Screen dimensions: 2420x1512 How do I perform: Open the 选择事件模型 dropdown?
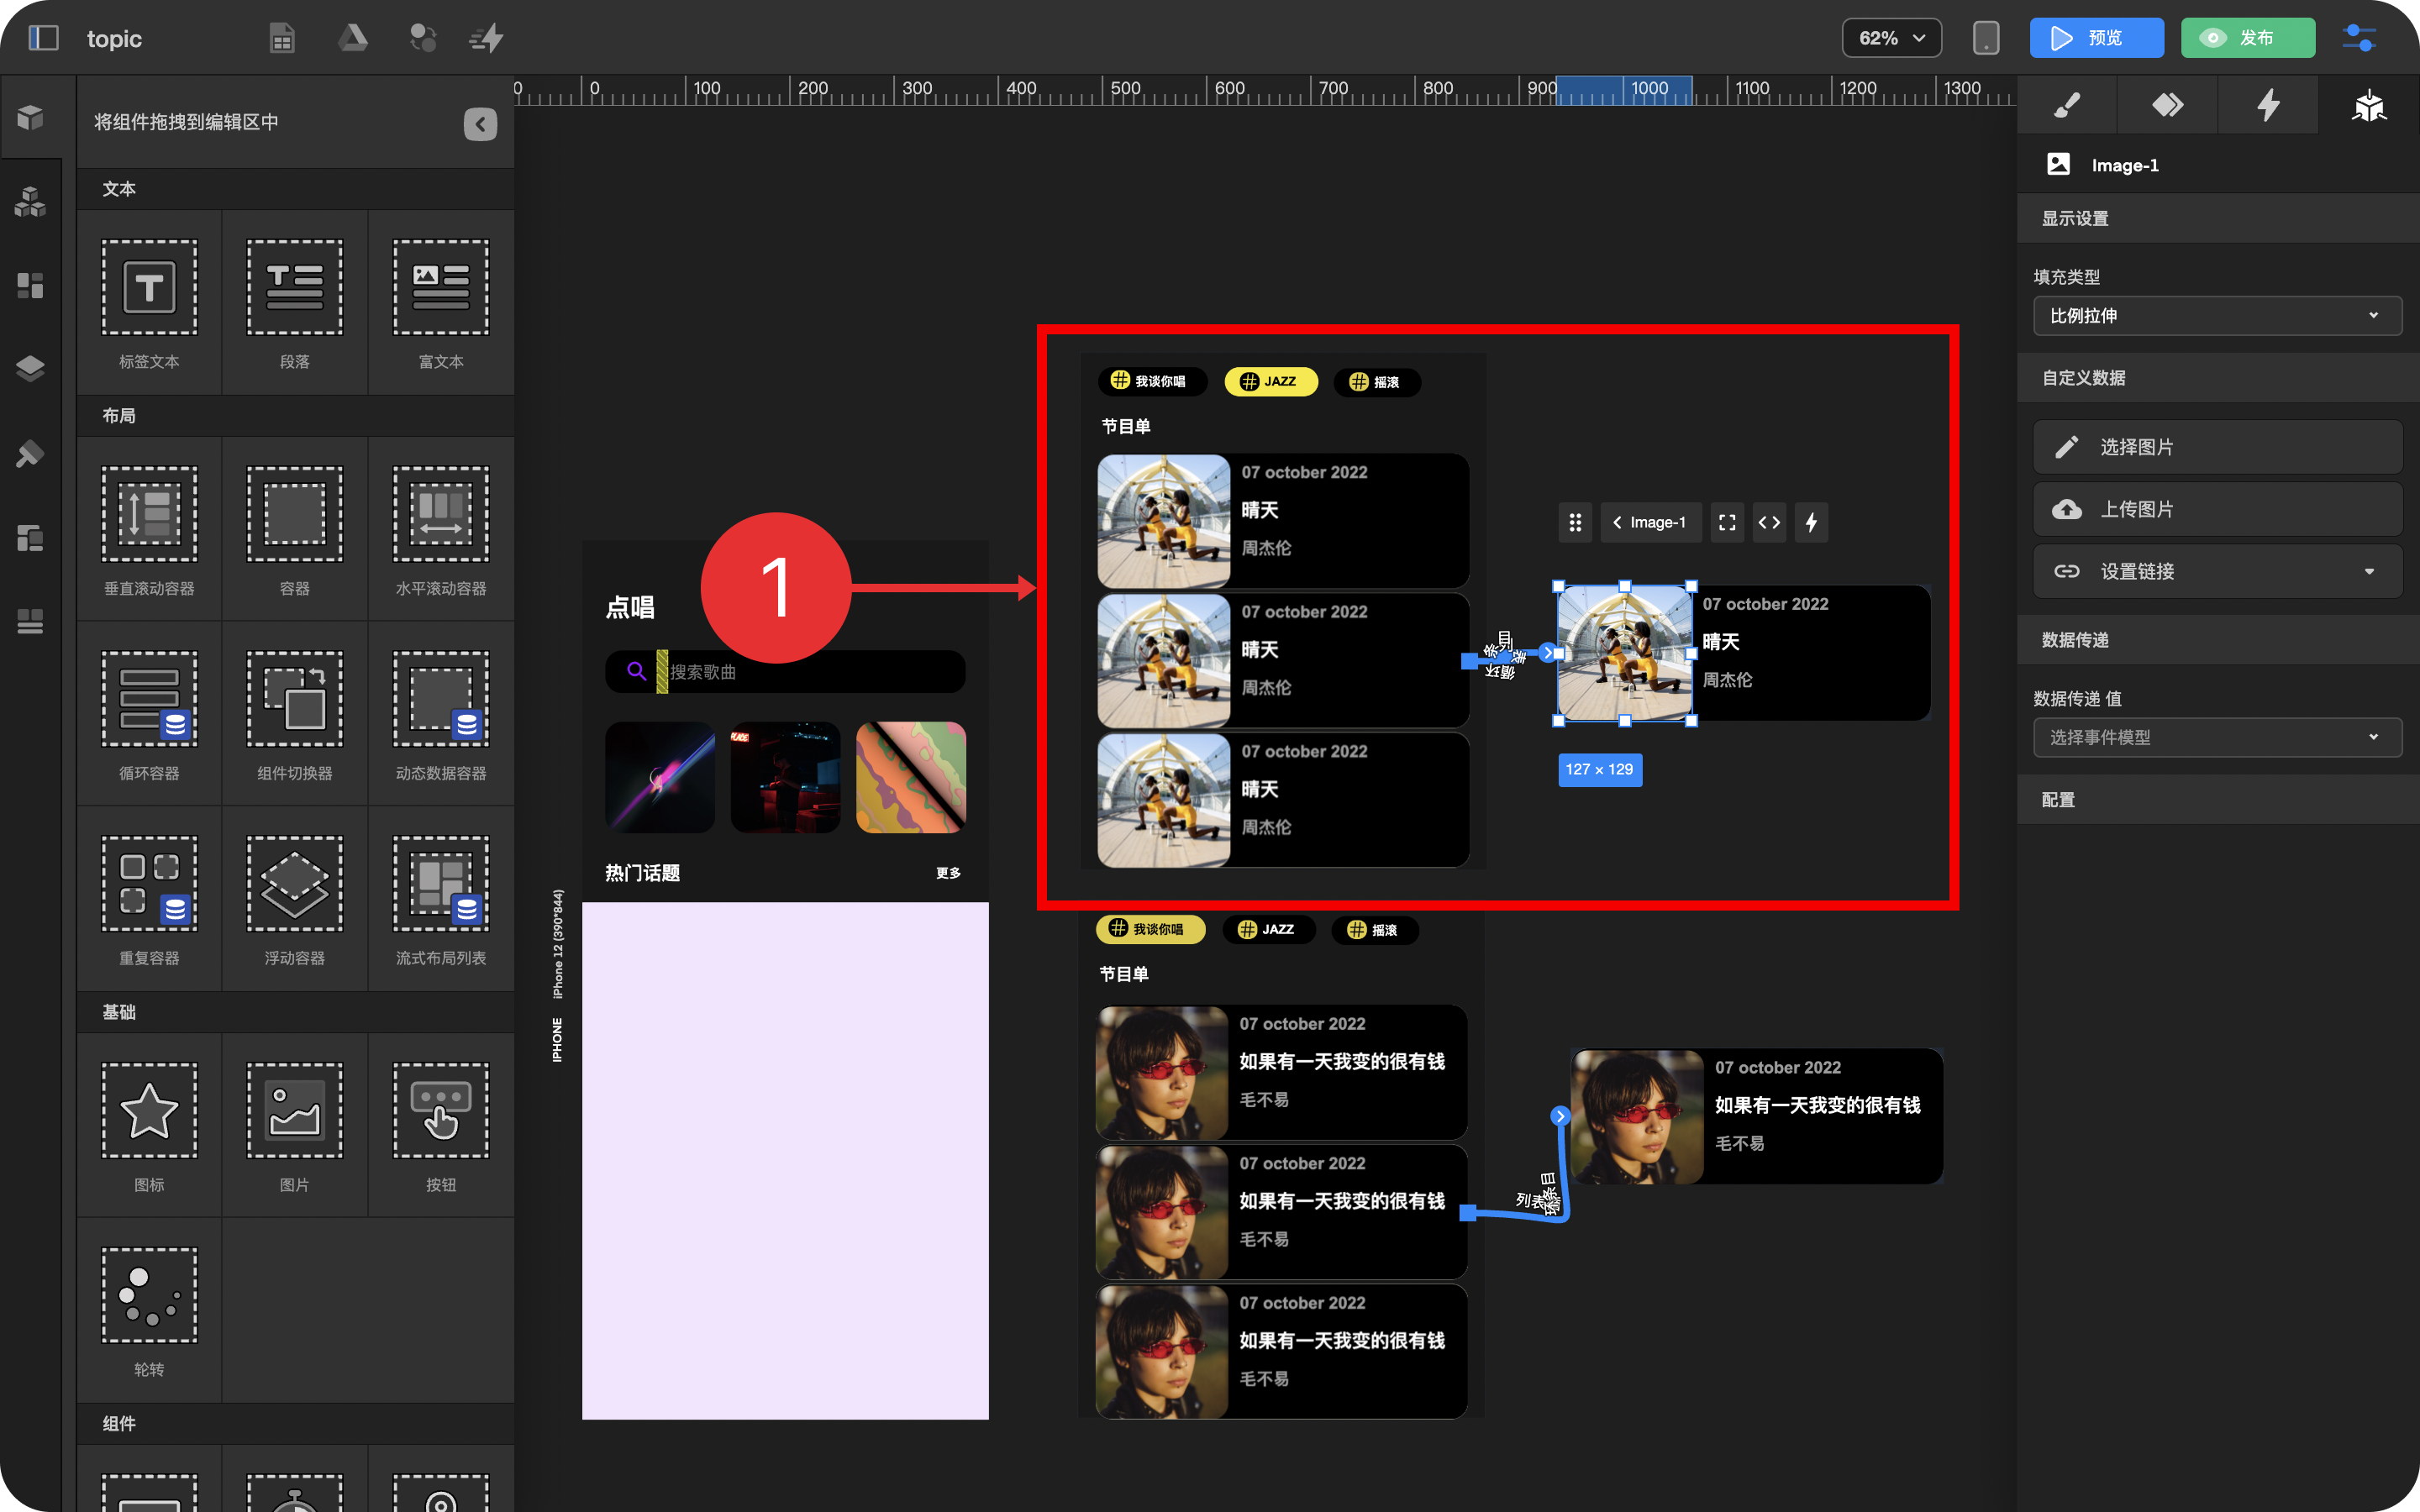[2217, 737]
